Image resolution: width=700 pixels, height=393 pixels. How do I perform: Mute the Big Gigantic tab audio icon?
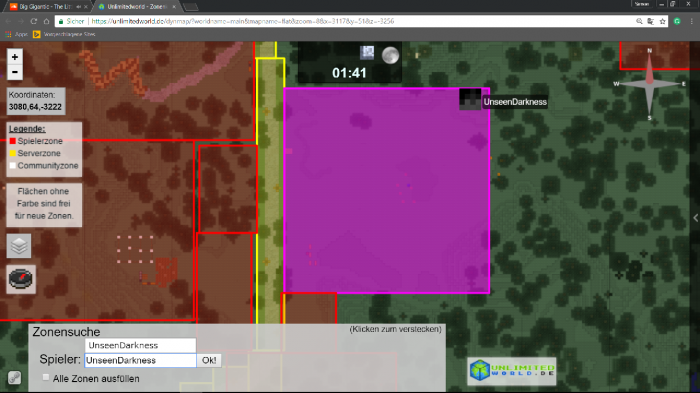(x=79, y=7)
